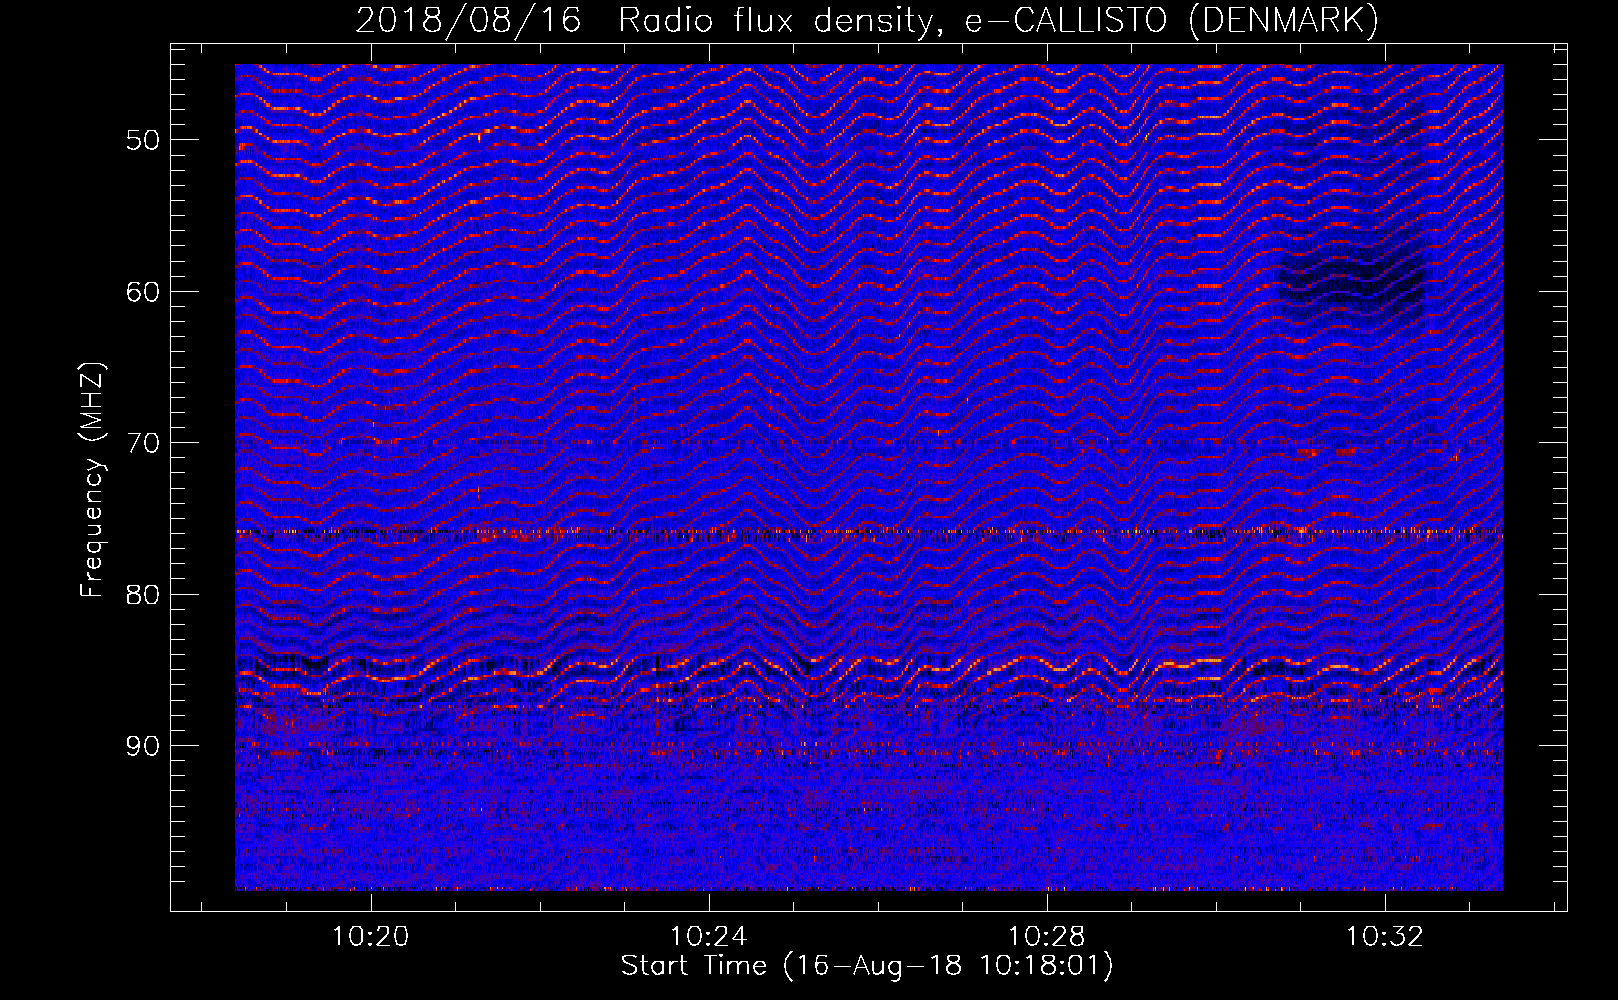Select the 'Frequency (MHZ)' y-axis label
This screenshot has height=1000, width=1618.
click(92, 480)
